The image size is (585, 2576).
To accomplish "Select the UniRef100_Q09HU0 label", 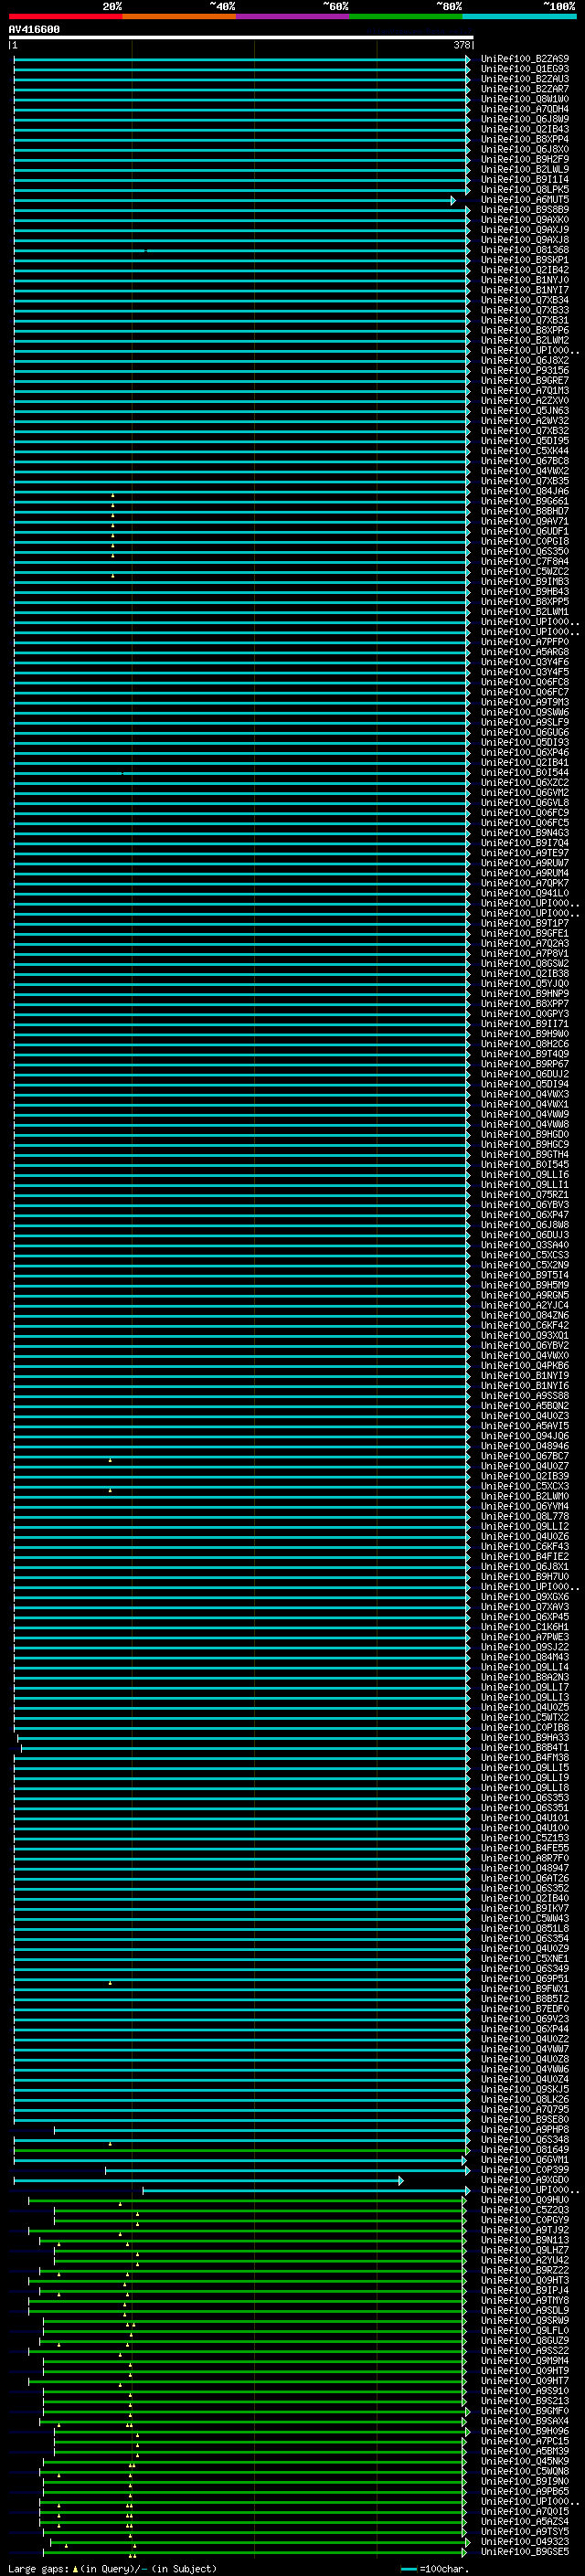I will point(525,2199).
